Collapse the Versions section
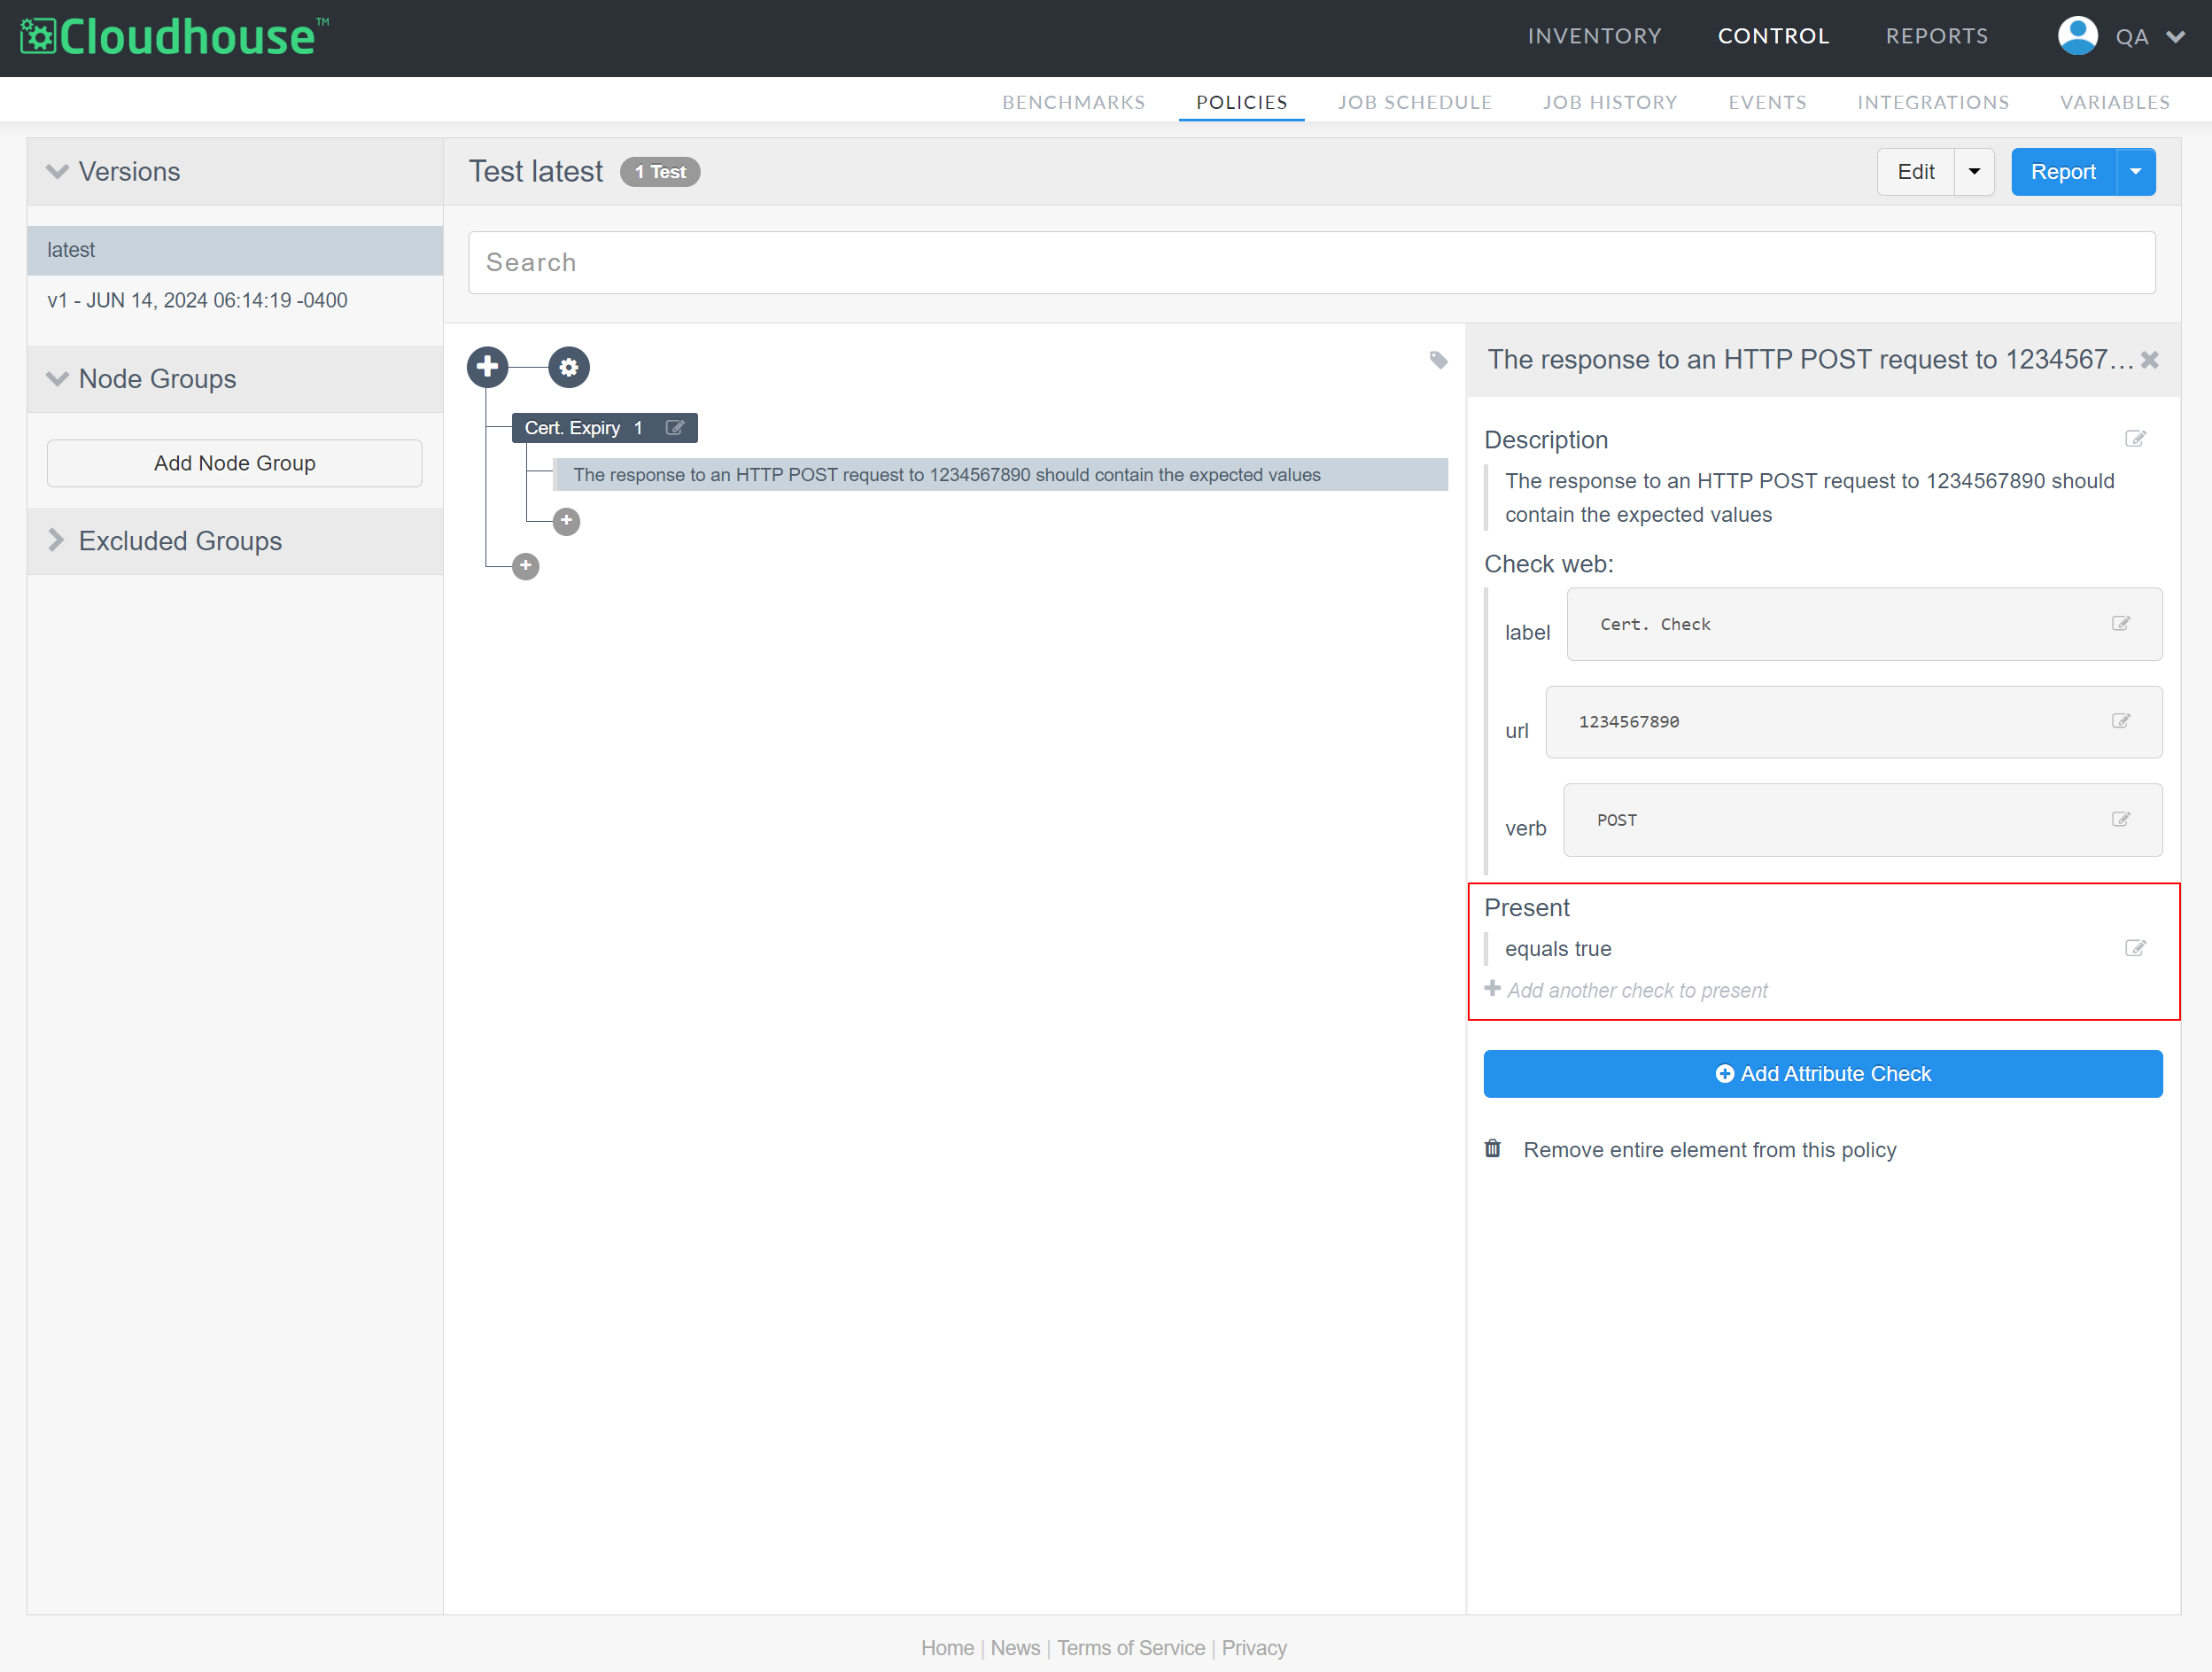This screenshot has height=1672, width=2212. [x=57, y=171]
